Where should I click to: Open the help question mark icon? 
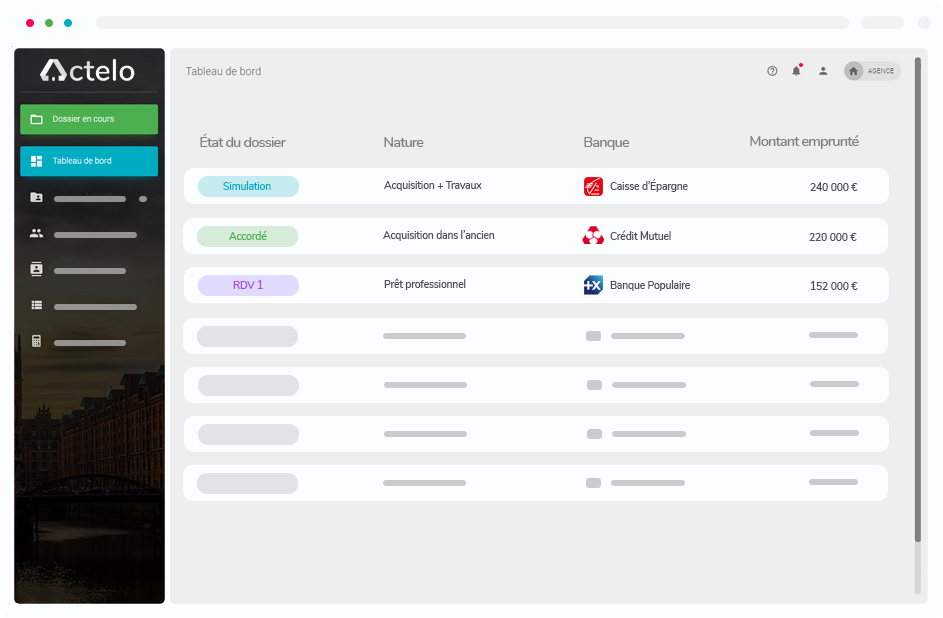click(772, 71)
